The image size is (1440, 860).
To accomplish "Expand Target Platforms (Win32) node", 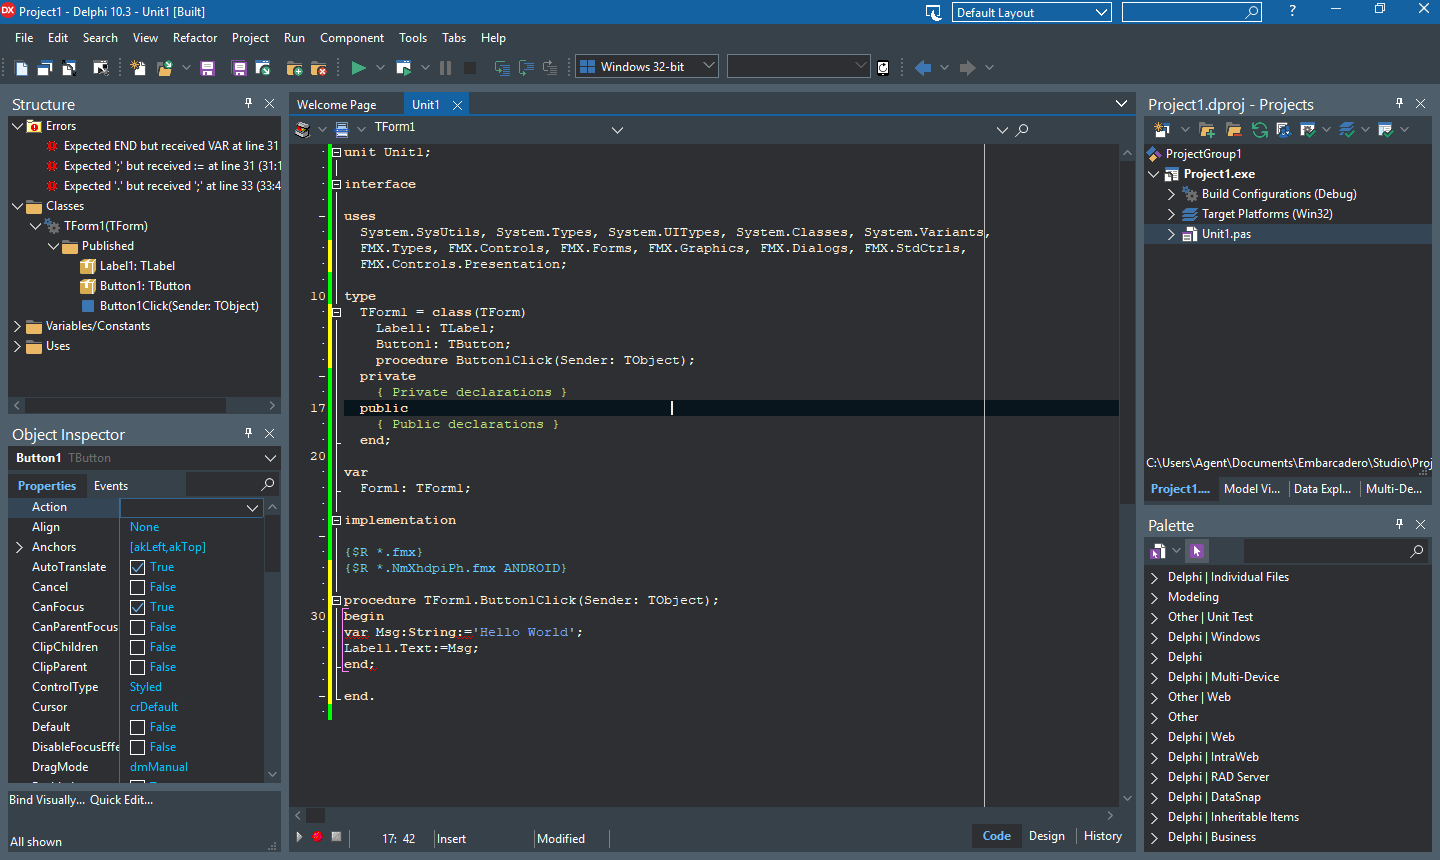I will (x=1171, y=214).
